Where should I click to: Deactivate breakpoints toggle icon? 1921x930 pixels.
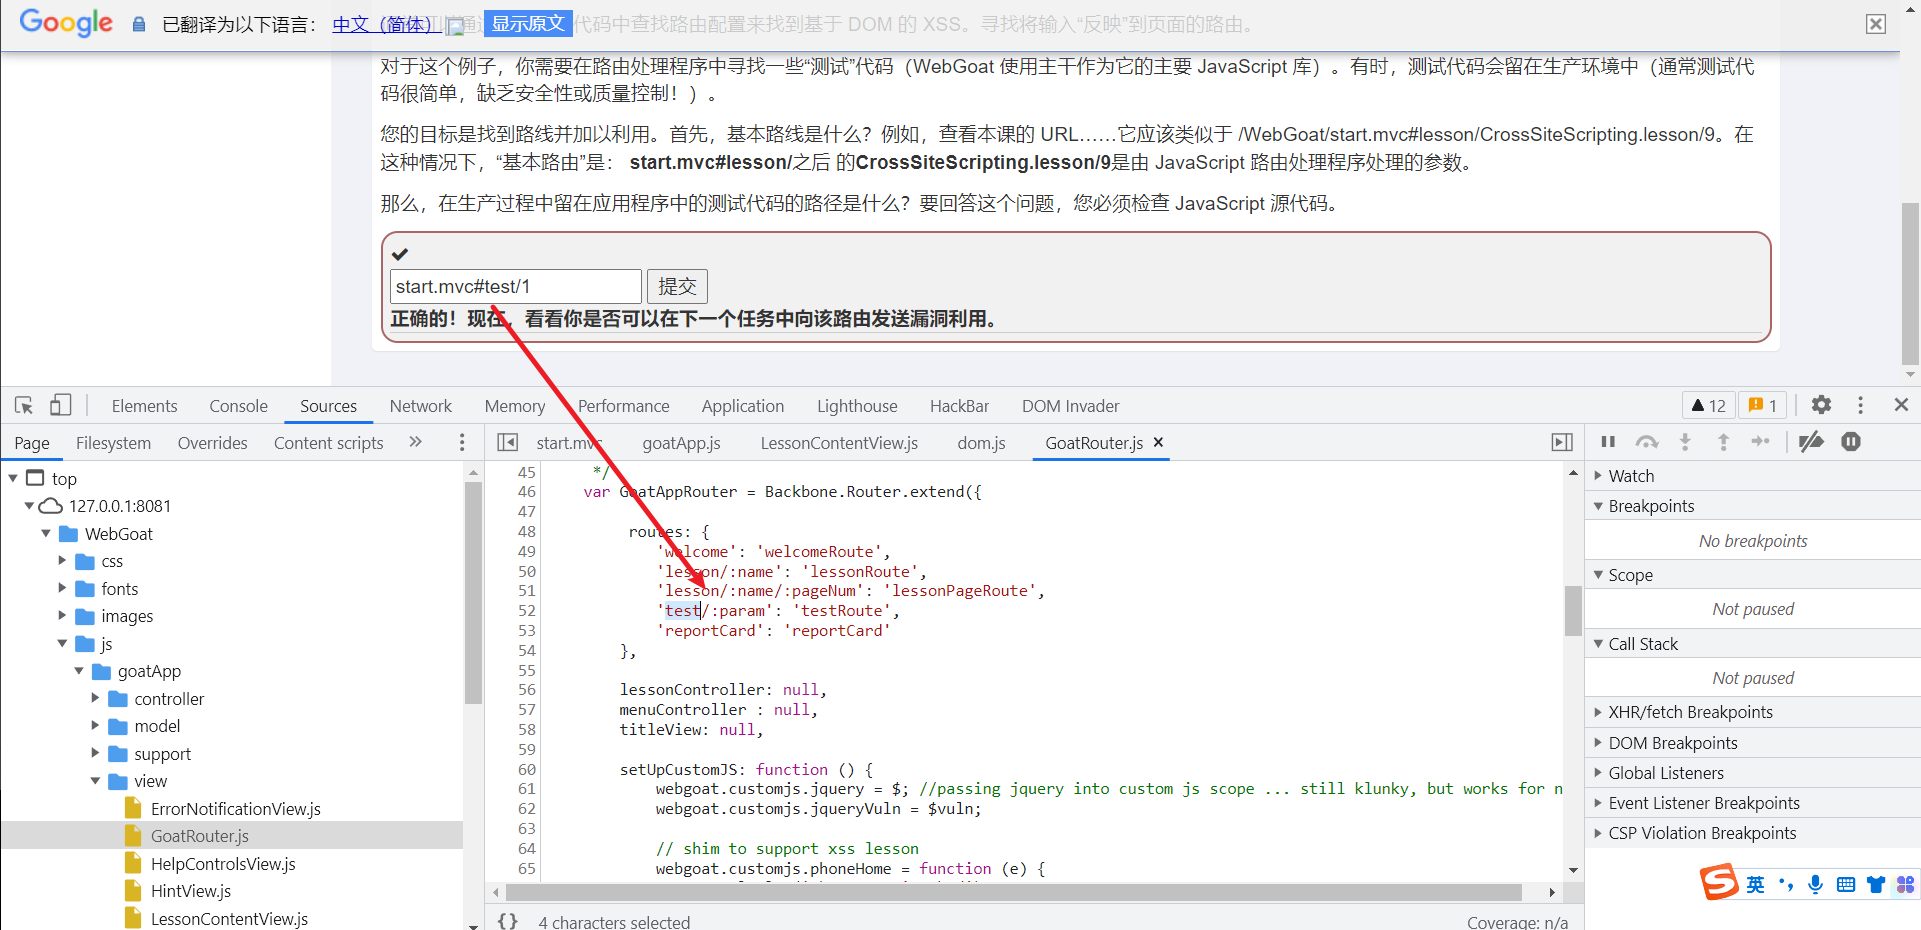(x=1811, y=442)
